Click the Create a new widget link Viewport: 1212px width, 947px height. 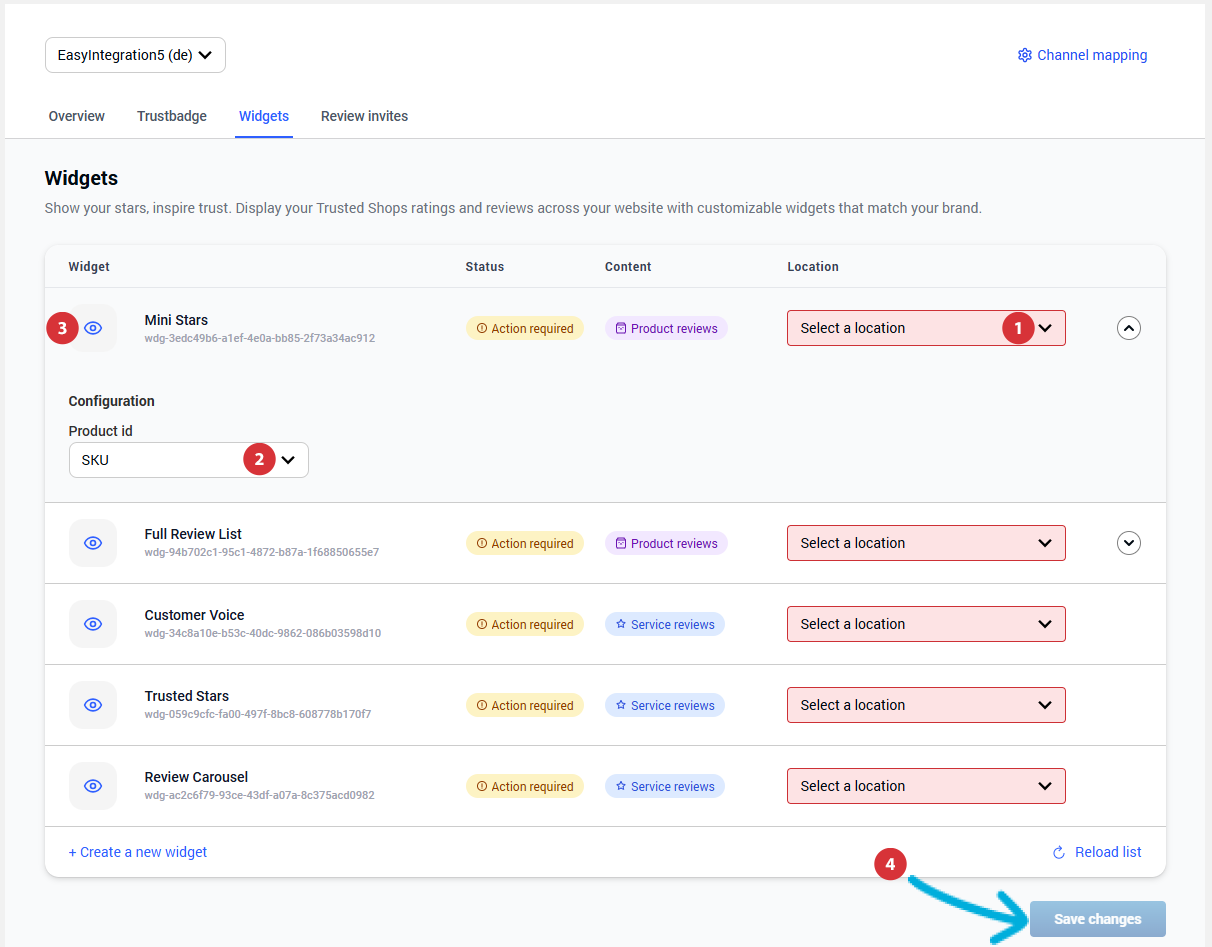tap(138, 852)
